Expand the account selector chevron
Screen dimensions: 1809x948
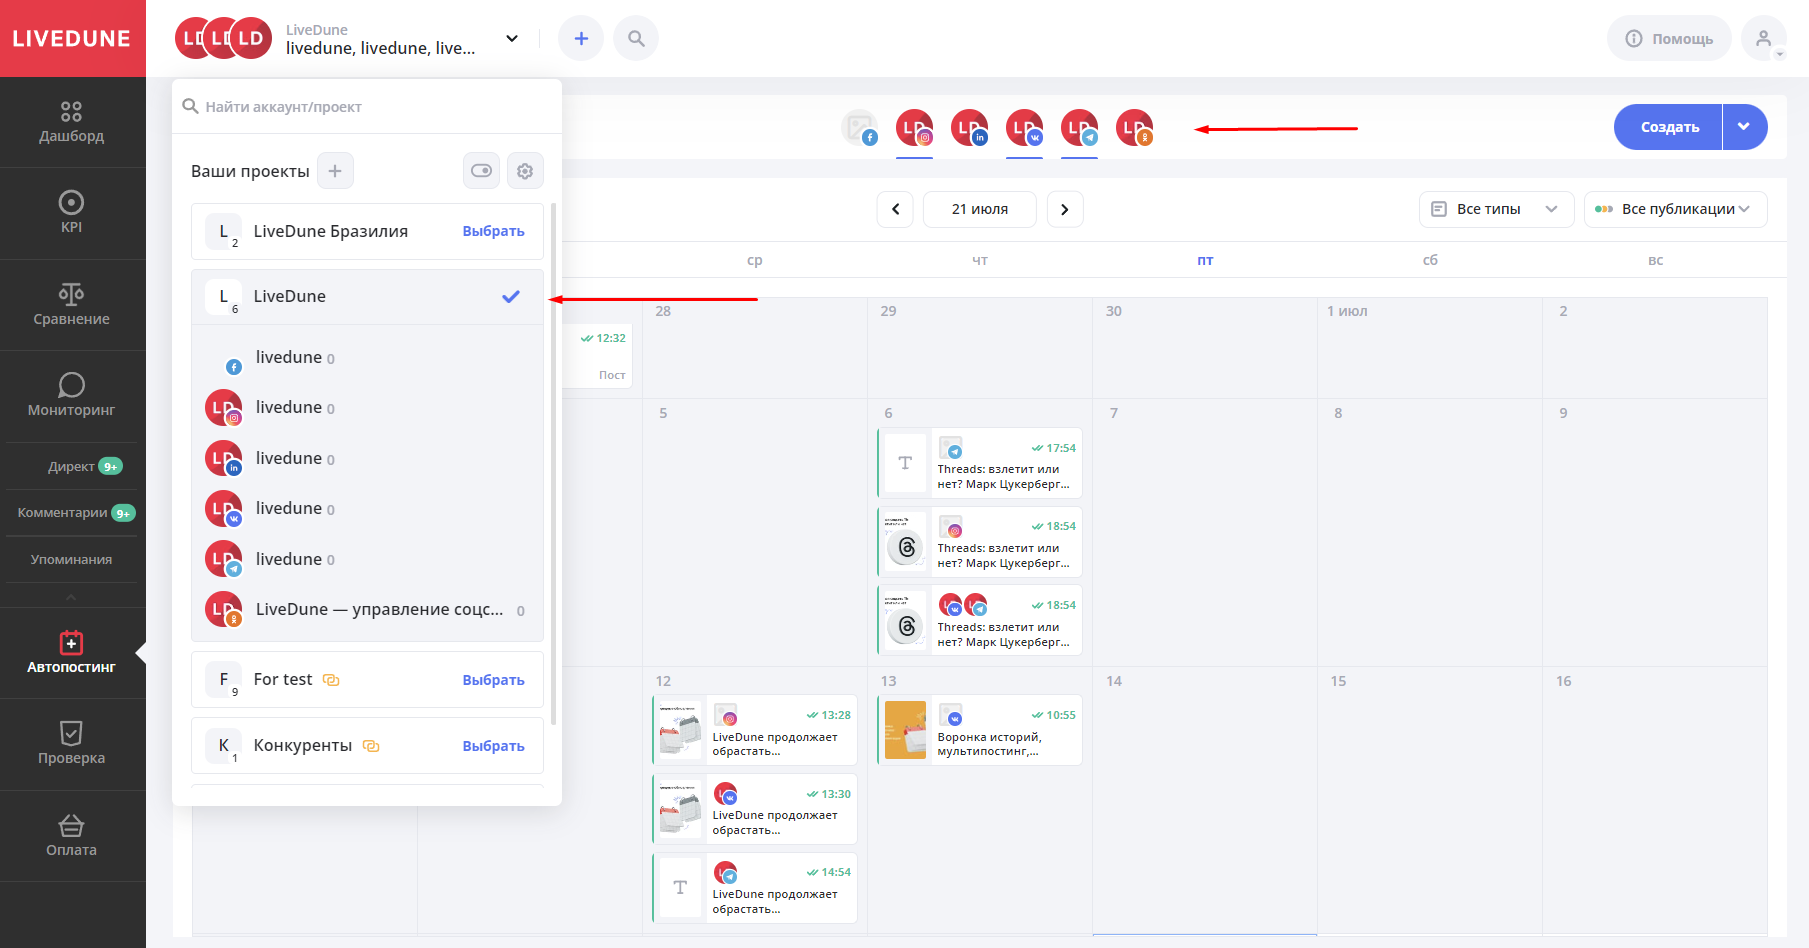pyautogui.click(x=512, y=39)
